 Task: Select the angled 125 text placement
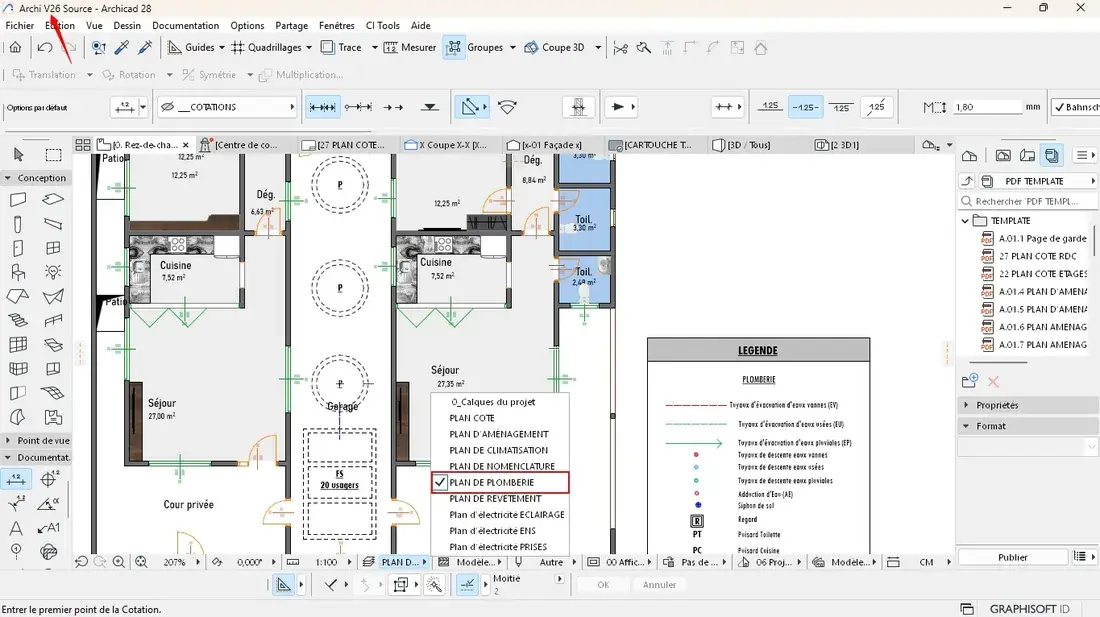[x=876, y=107]
